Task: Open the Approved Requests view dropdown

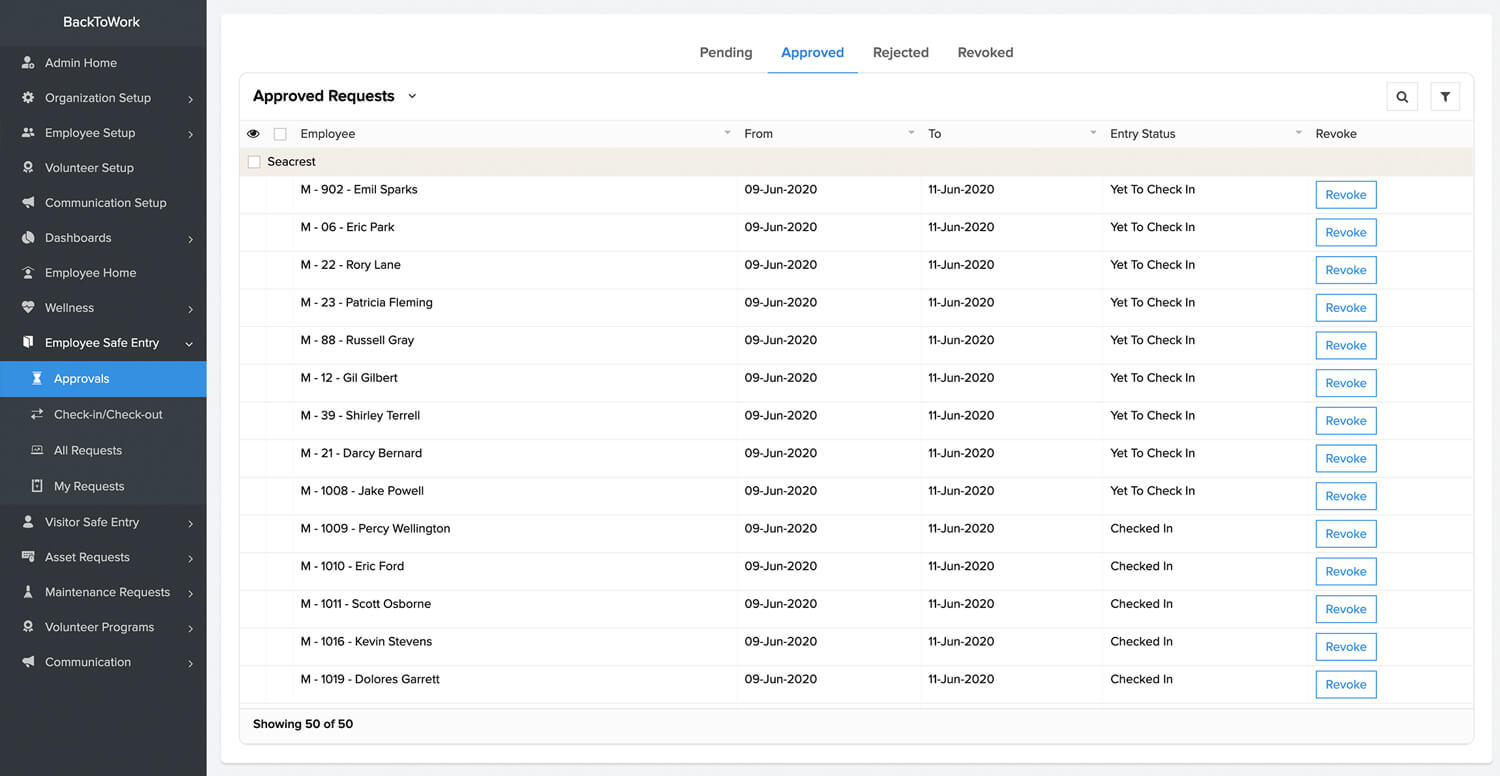Action: point(412,97)
